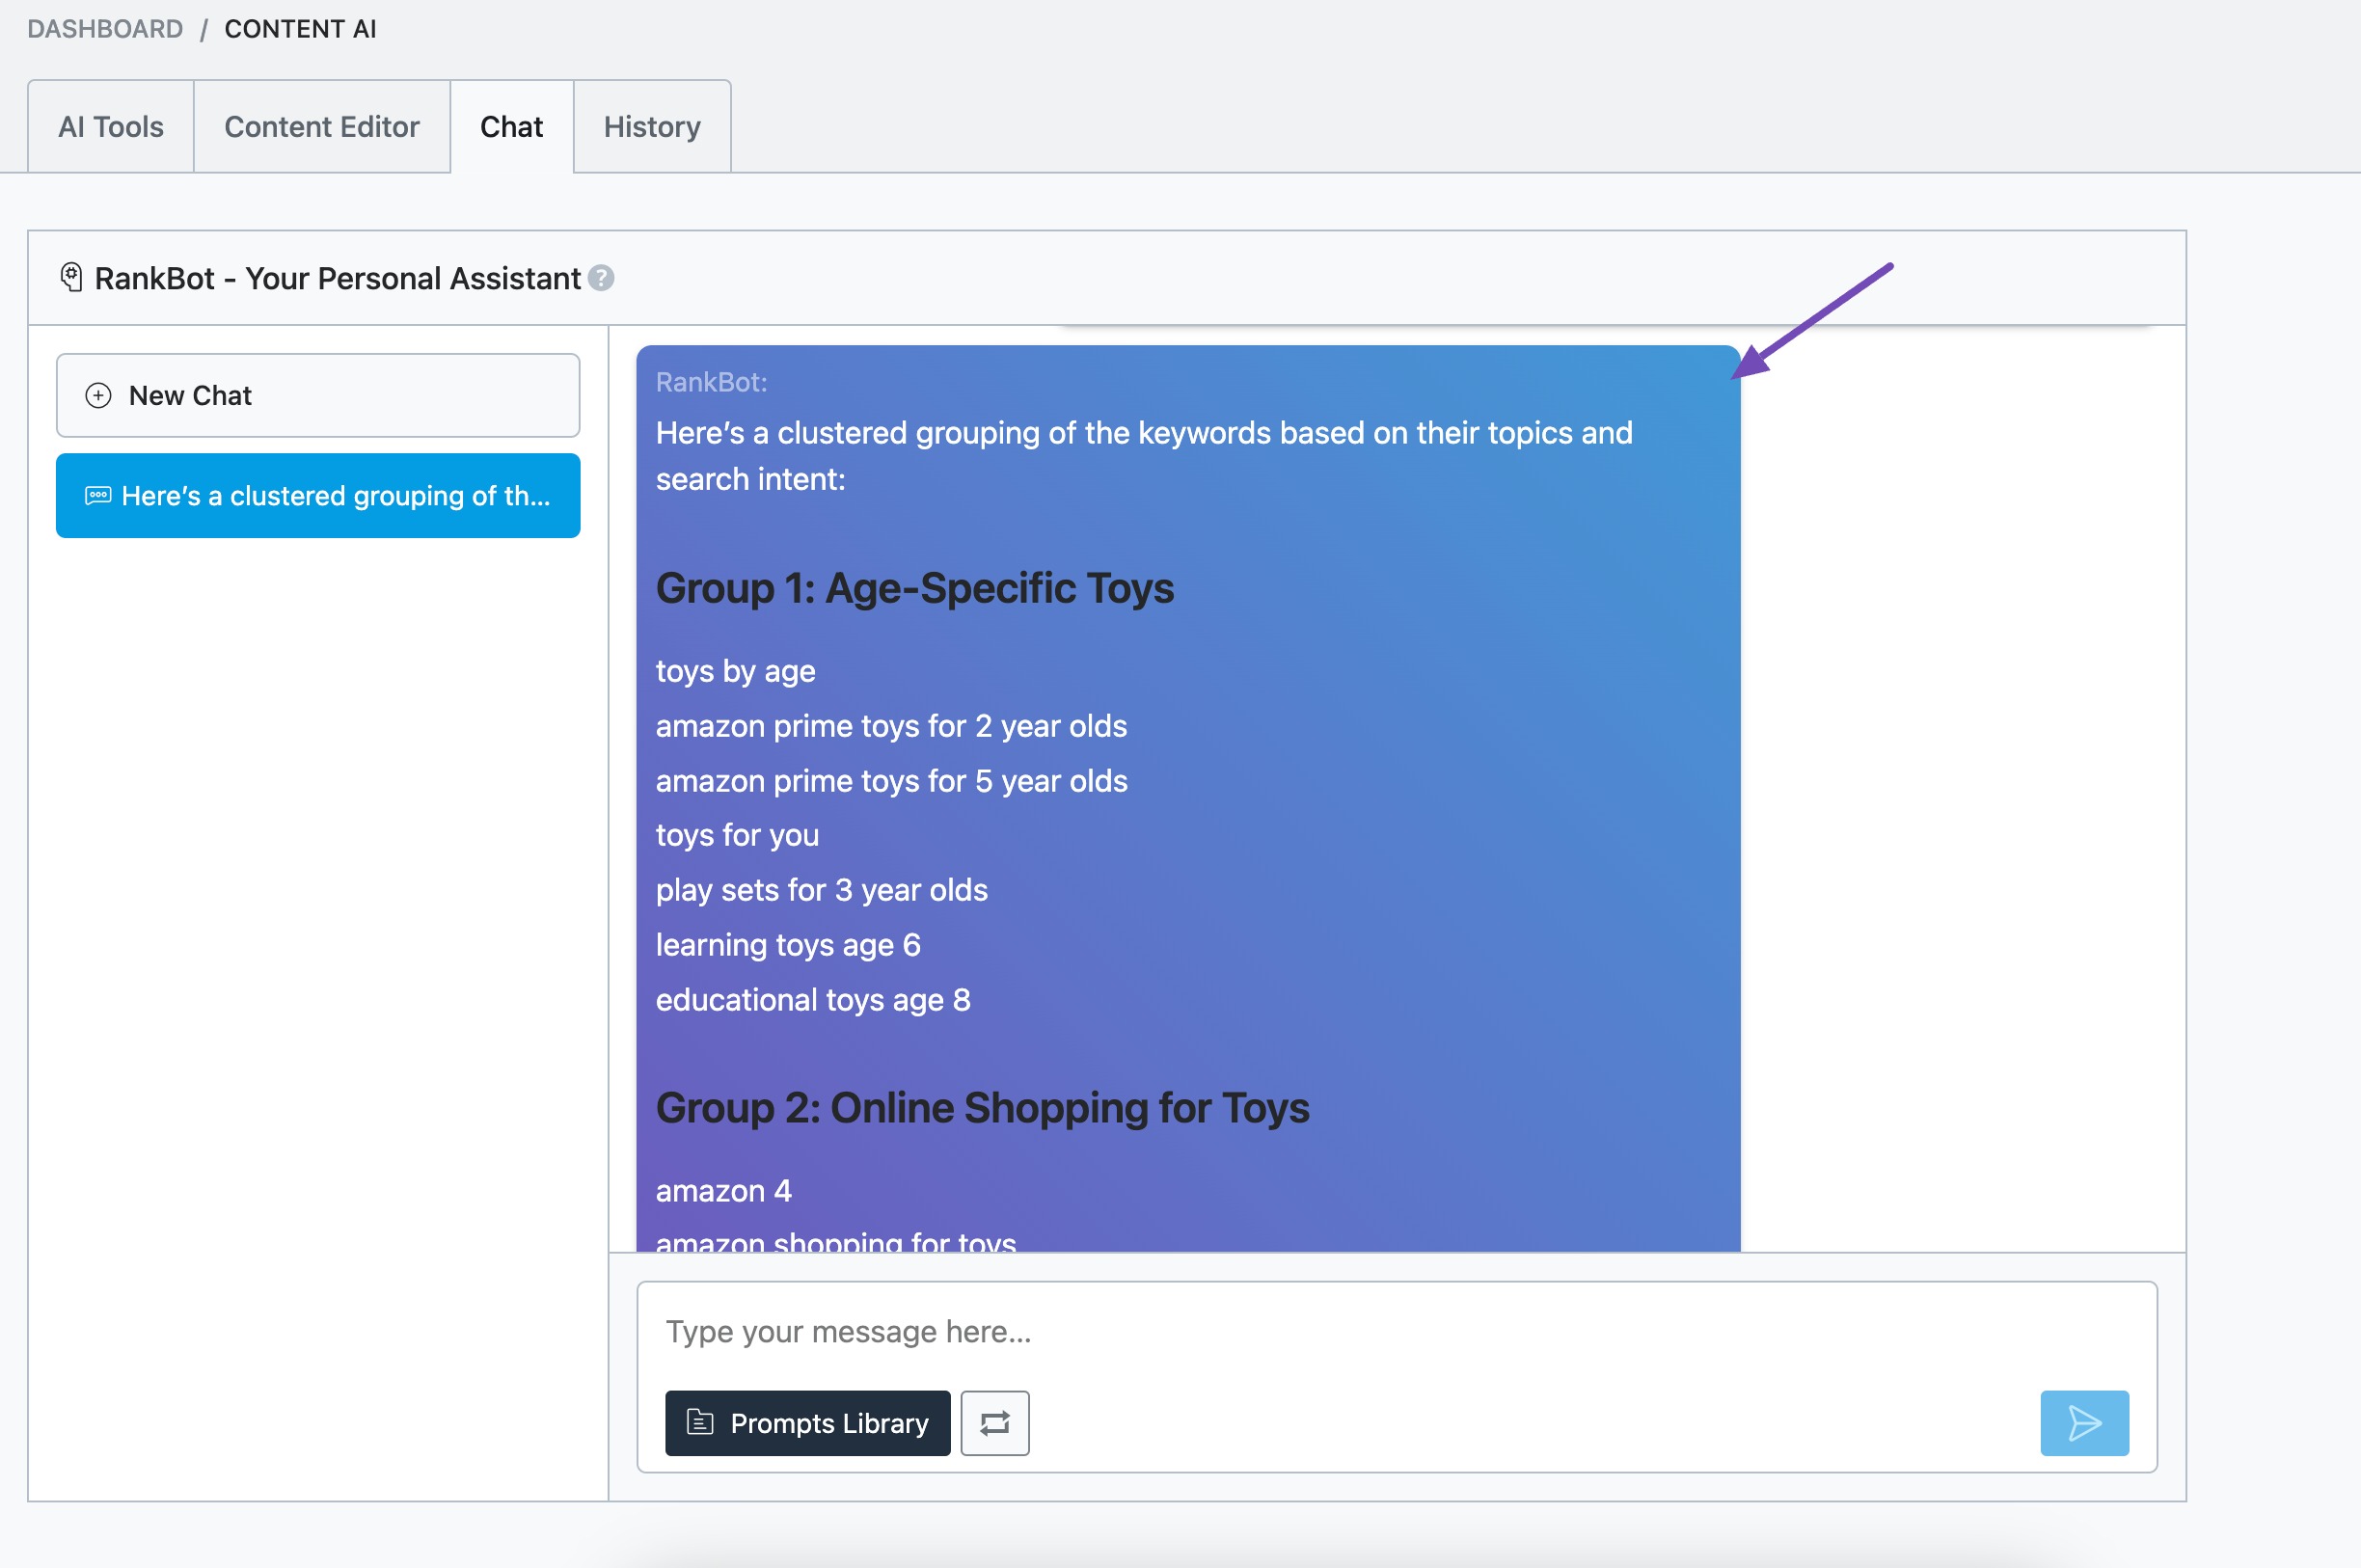Navigate to Dashboard via the breadcrumb
Image resolution: width=2361 pixels, height=1568 pixels.
click(x=106, y=28)
